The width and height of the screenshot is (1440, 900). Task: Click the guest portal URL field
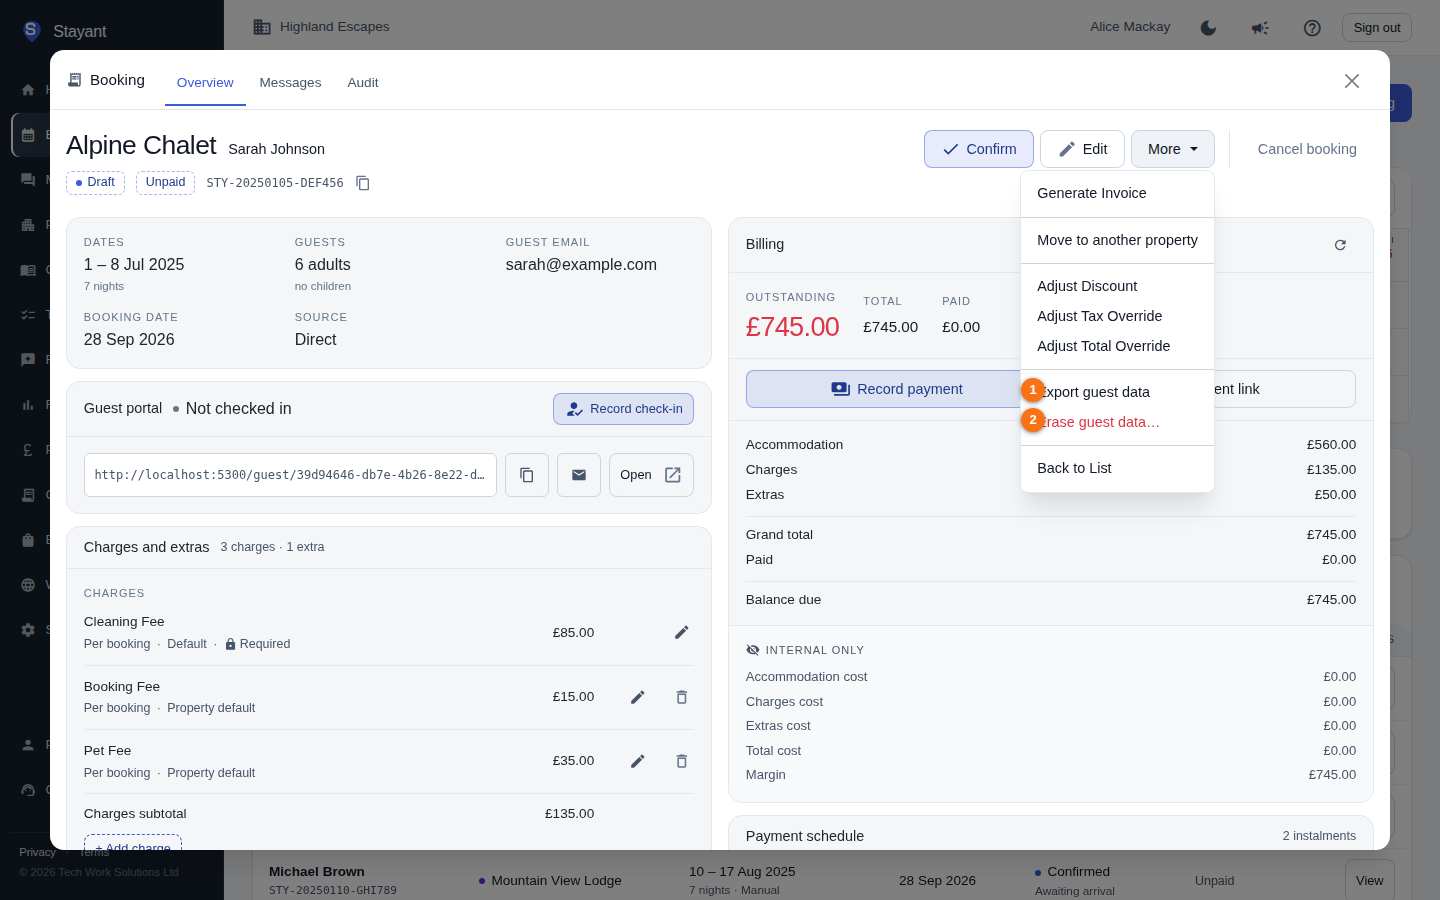click(290, 475)
